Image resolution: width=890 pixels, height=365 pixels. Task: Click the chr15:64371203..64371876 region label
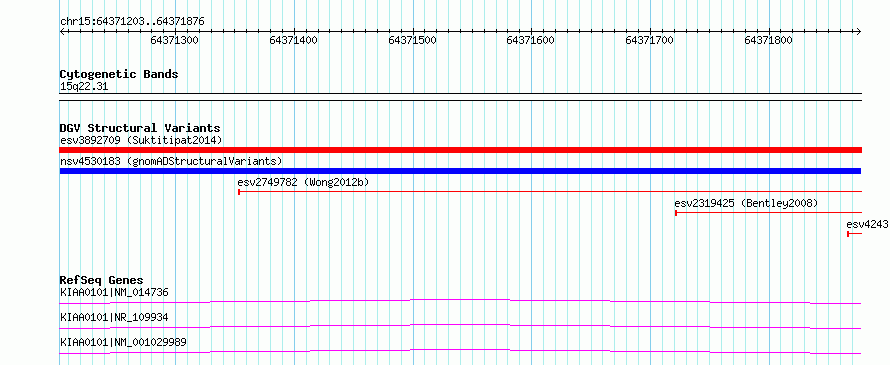[x=132, y=22]
